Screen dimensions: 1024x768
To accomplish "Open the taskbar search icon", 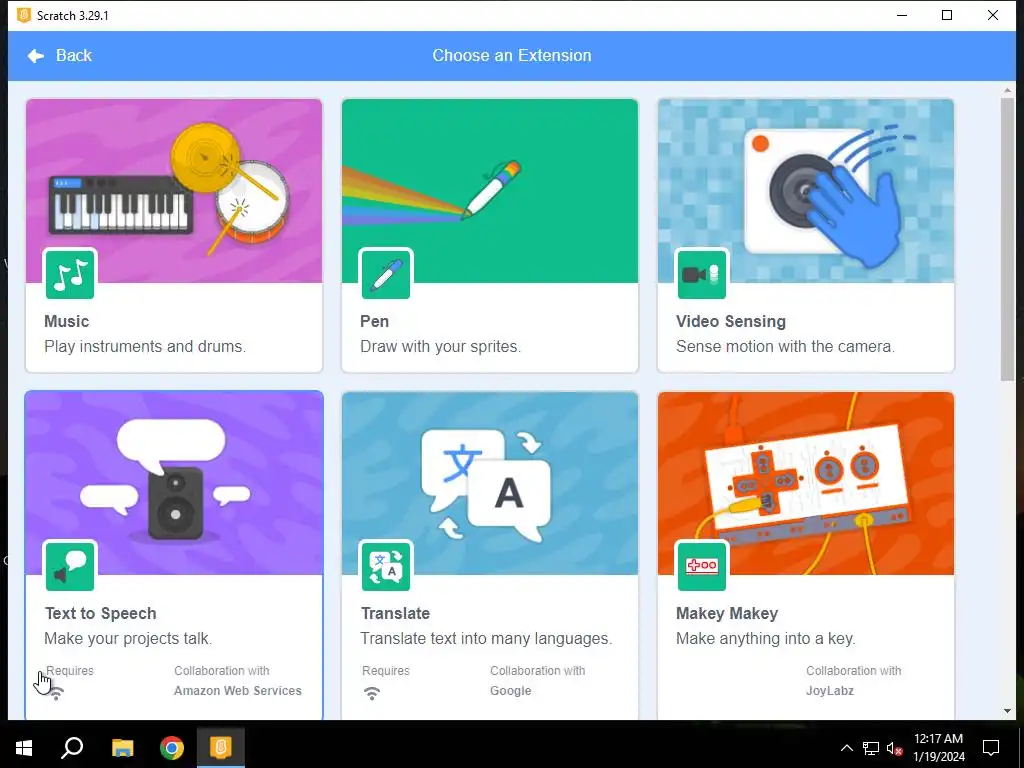I will pos(72,747).
